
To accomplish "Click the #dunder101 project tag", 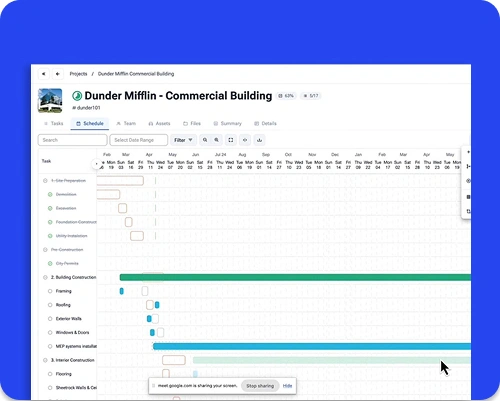I will (86, 108).
